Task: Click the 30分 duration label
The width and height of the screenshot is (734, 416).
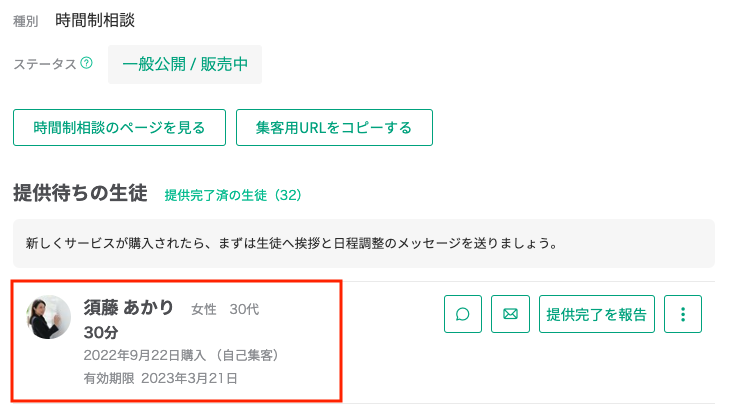Action: [x=101, y=332]
